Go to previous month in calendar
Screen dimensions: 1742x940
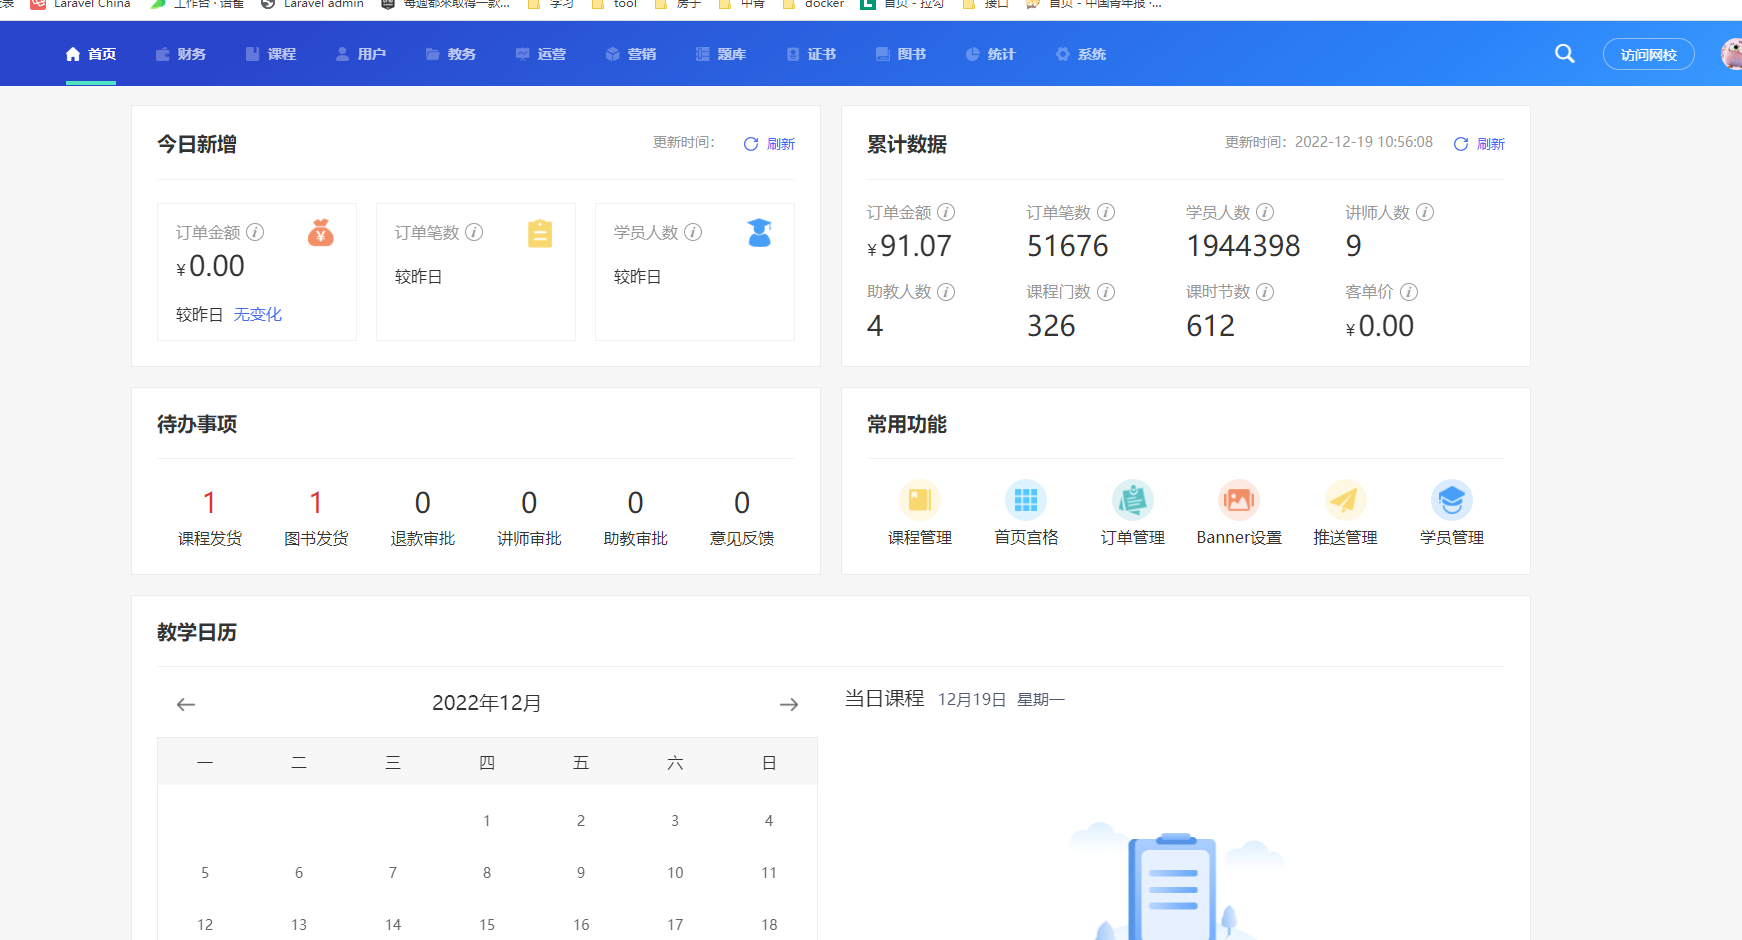tap(186, 704)
